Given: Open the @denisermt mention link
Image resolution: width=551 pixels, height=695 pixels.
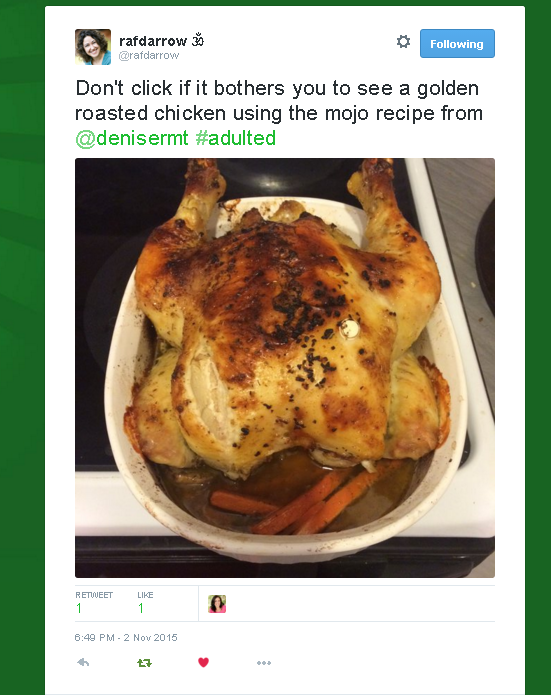Looking at the screenshot, I should click(132, 138).
